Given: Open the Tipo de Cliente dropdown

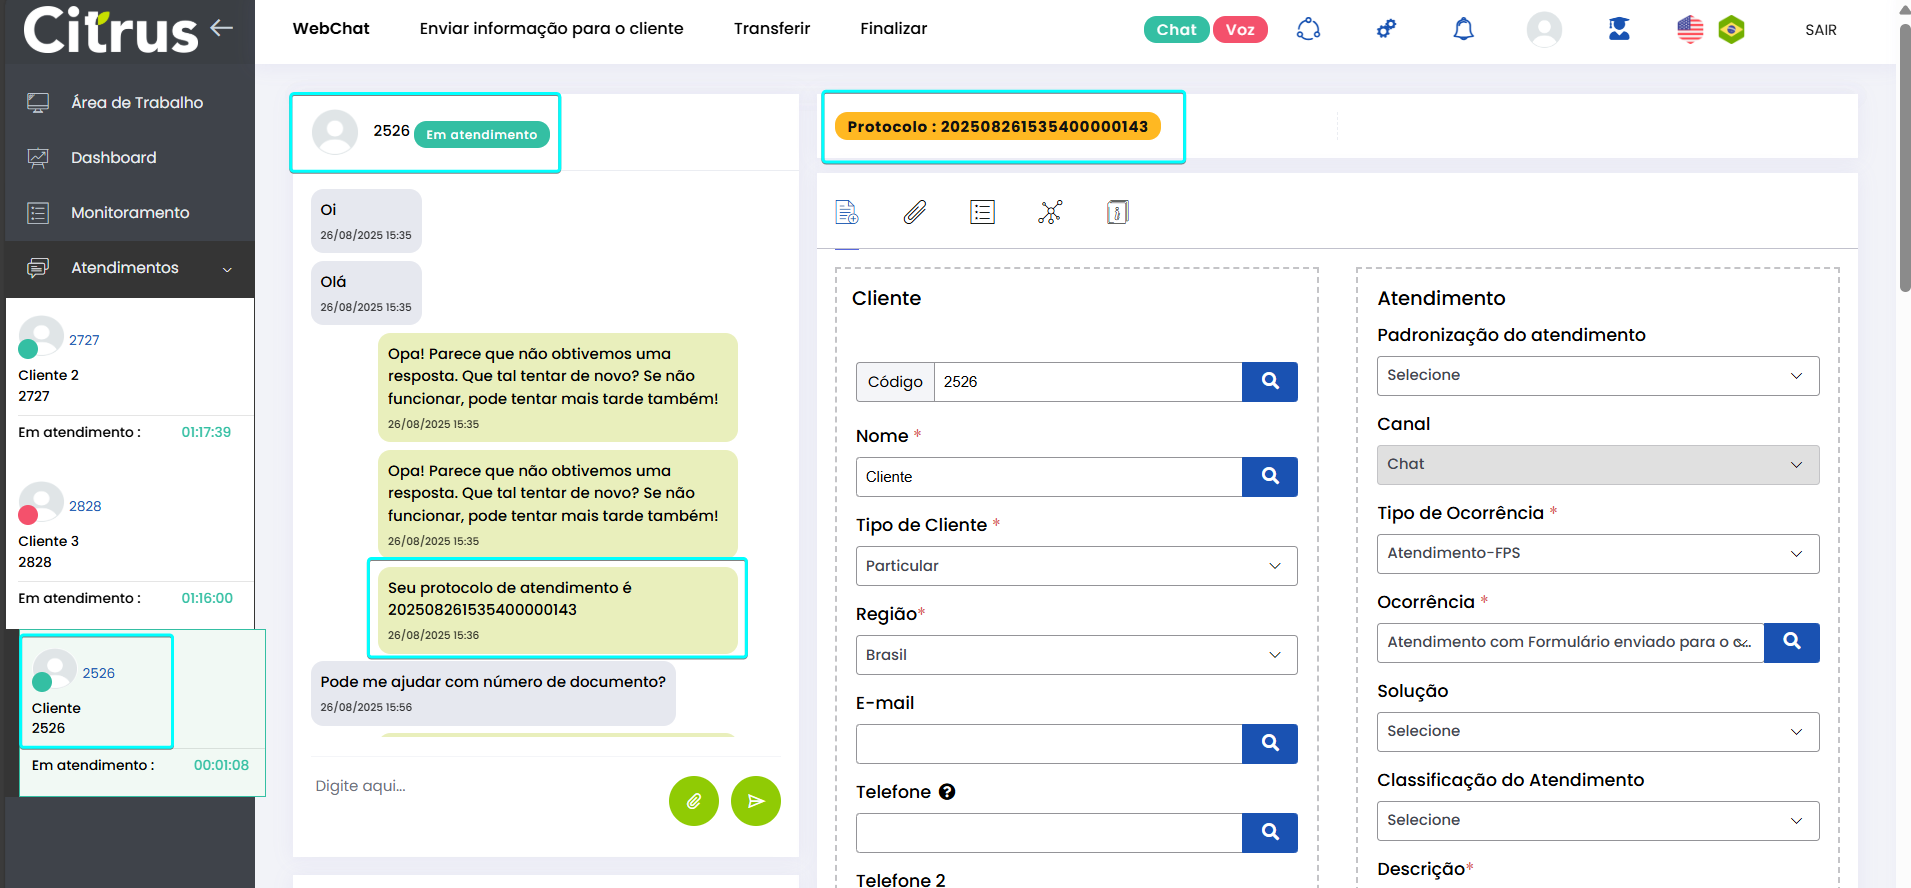Looking at the screenshot, I should pyautogui.click(x=1076, y=566).
